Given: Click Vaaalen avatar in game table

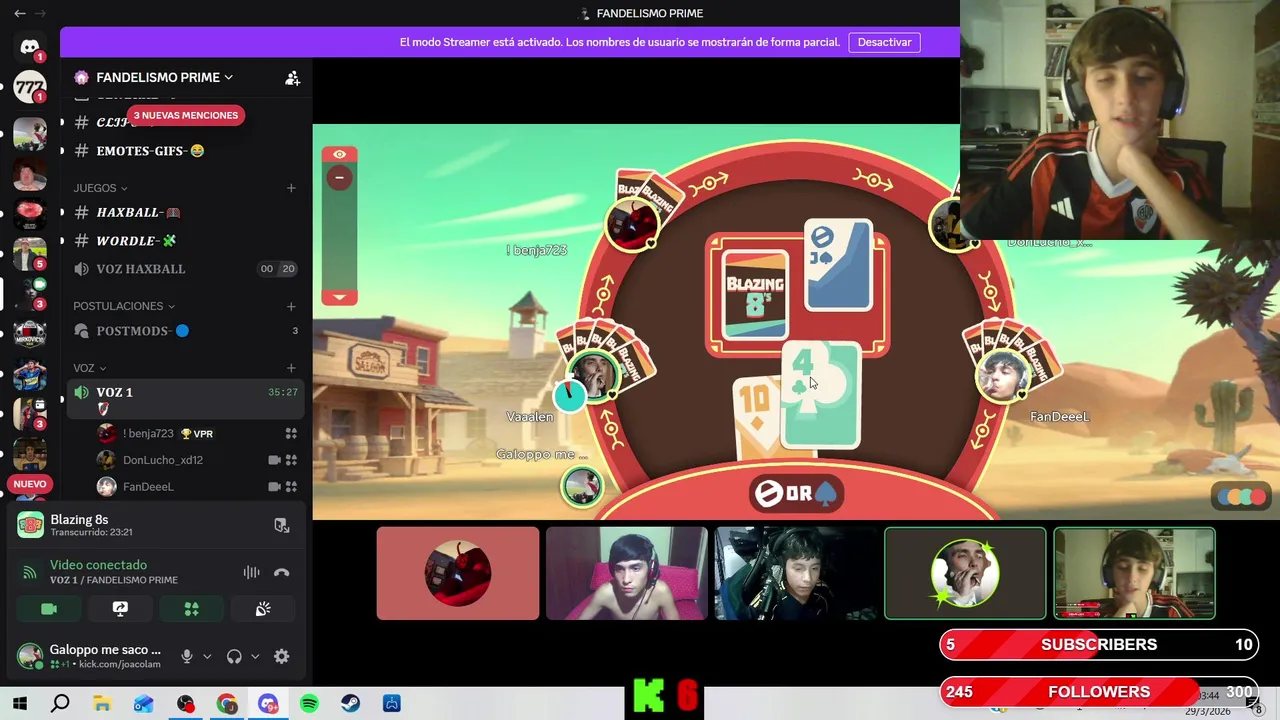Looking at the screenshot, I should coord(594,376).
